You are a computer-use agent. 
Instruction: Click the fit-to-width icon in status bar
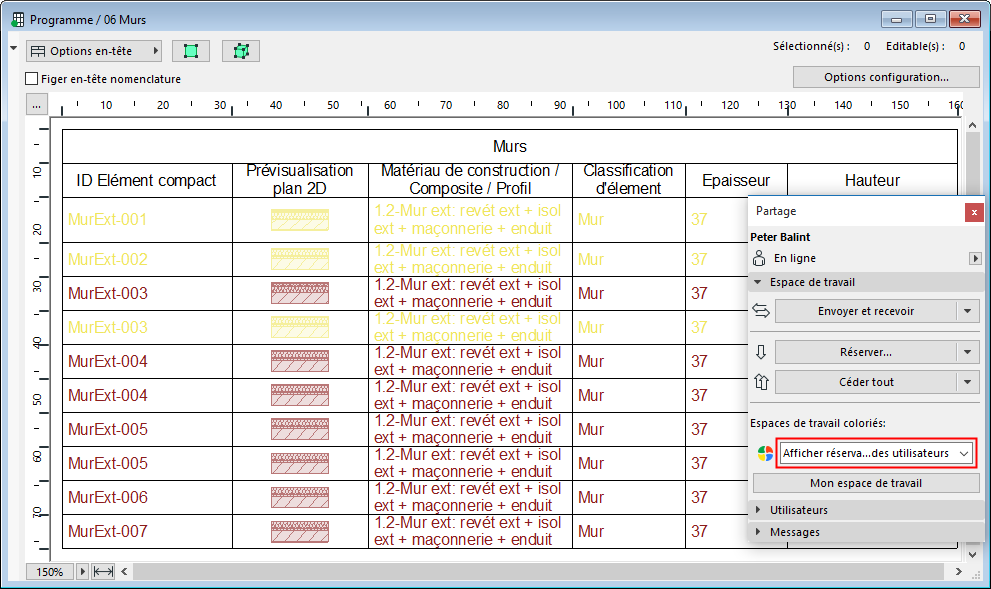103,571
